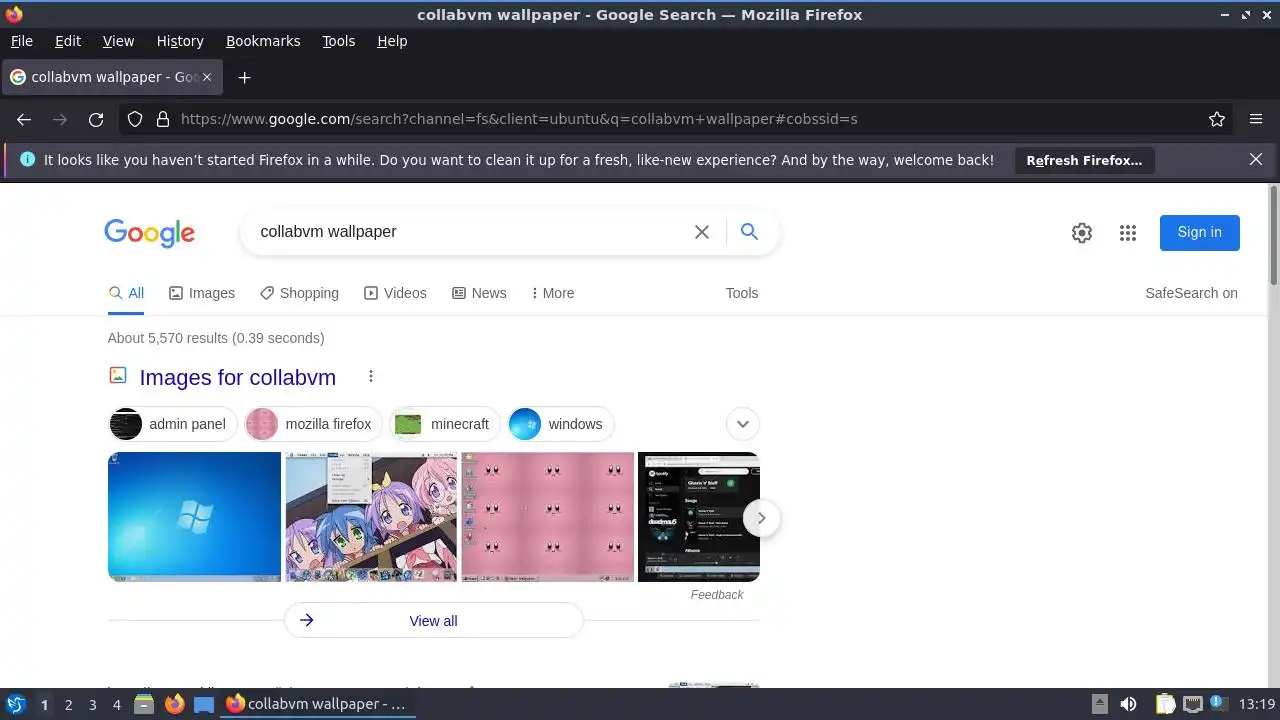1280x720 pixels.
Task: Open the anime girls wallpaper thumbnail
Action: (371, 517)
